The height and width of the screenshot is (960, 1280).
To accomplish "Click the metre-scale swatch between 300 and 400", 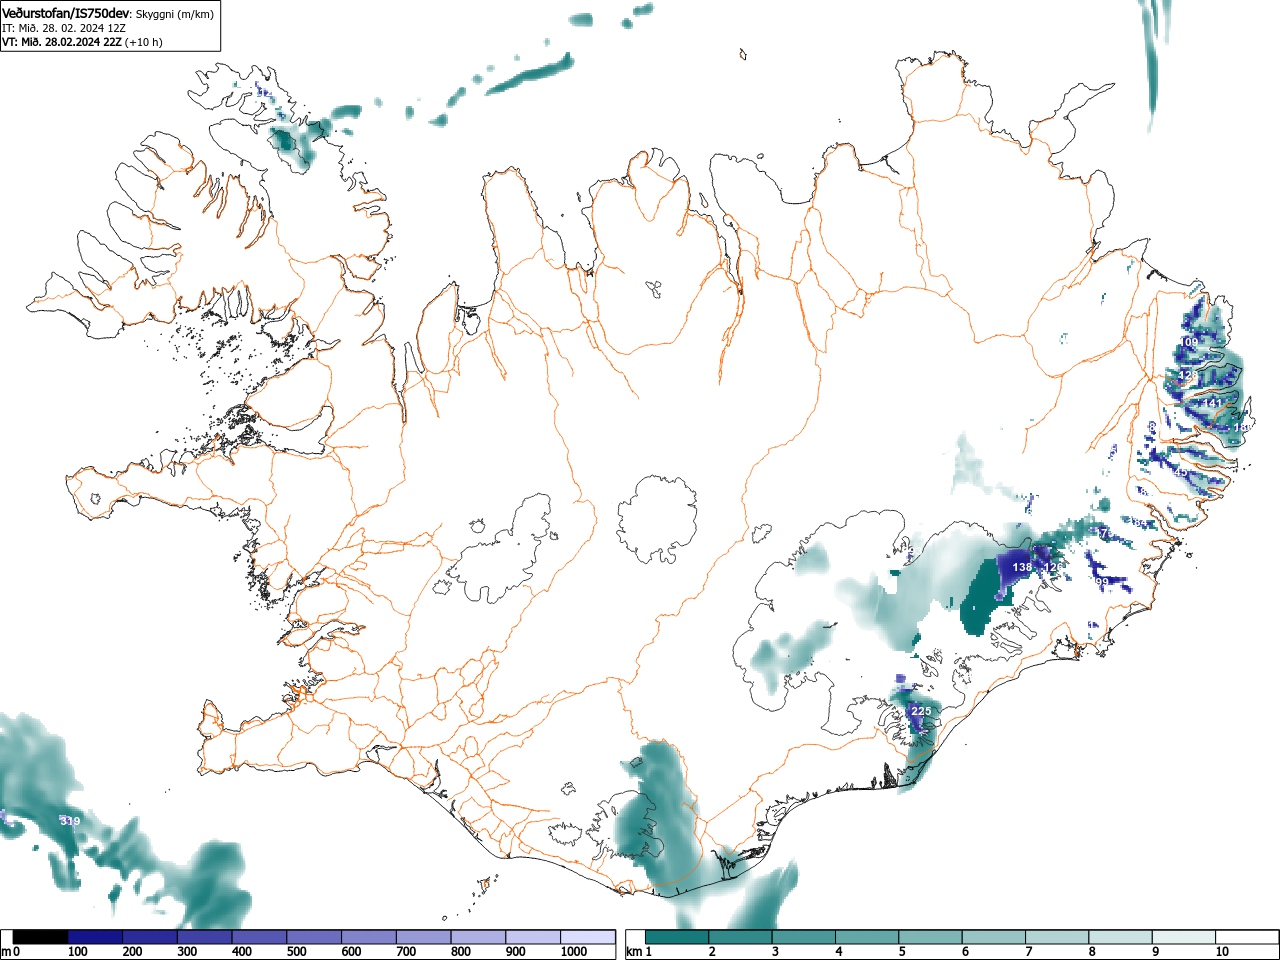I will (x=205, y=937).
